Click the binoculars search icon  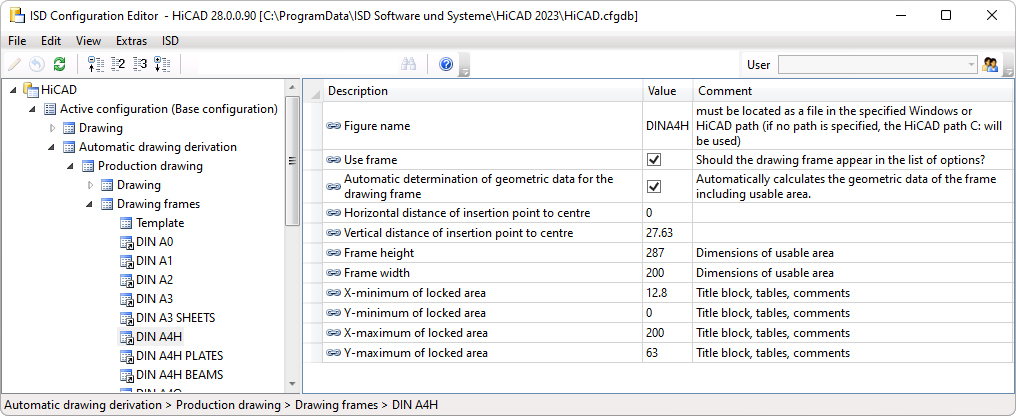pyautogui.click(x=408, y=65)
